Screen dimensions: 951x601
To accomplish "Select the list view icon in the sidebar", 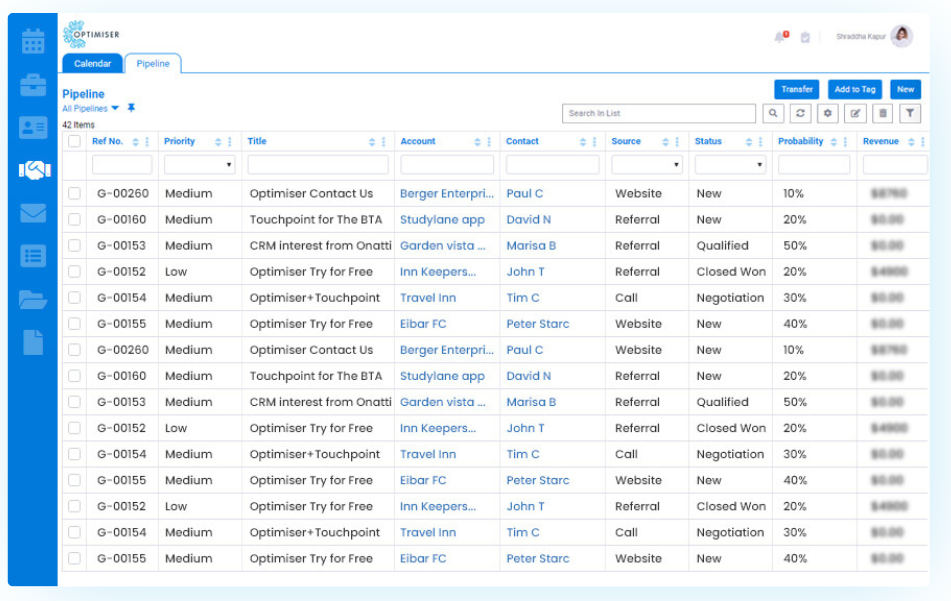I will pyautogui.click(x=33, y=254).
